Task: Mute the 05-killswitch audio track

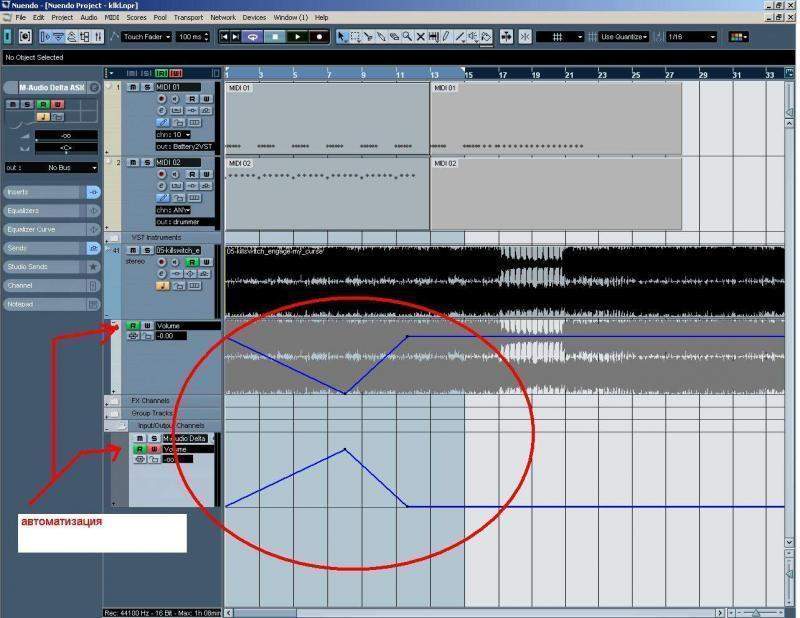Action: coord(133,250)
